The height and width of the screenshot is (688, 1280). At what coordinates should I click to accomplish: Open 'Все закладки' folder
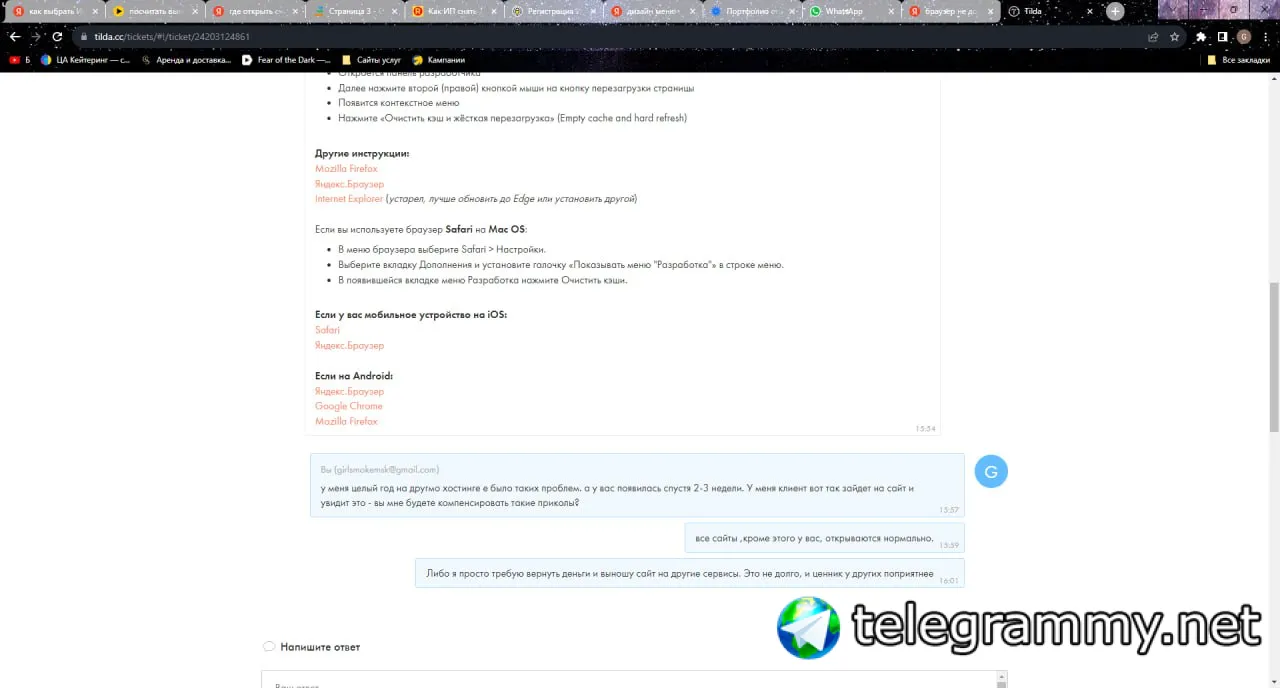coord(1238,60)
